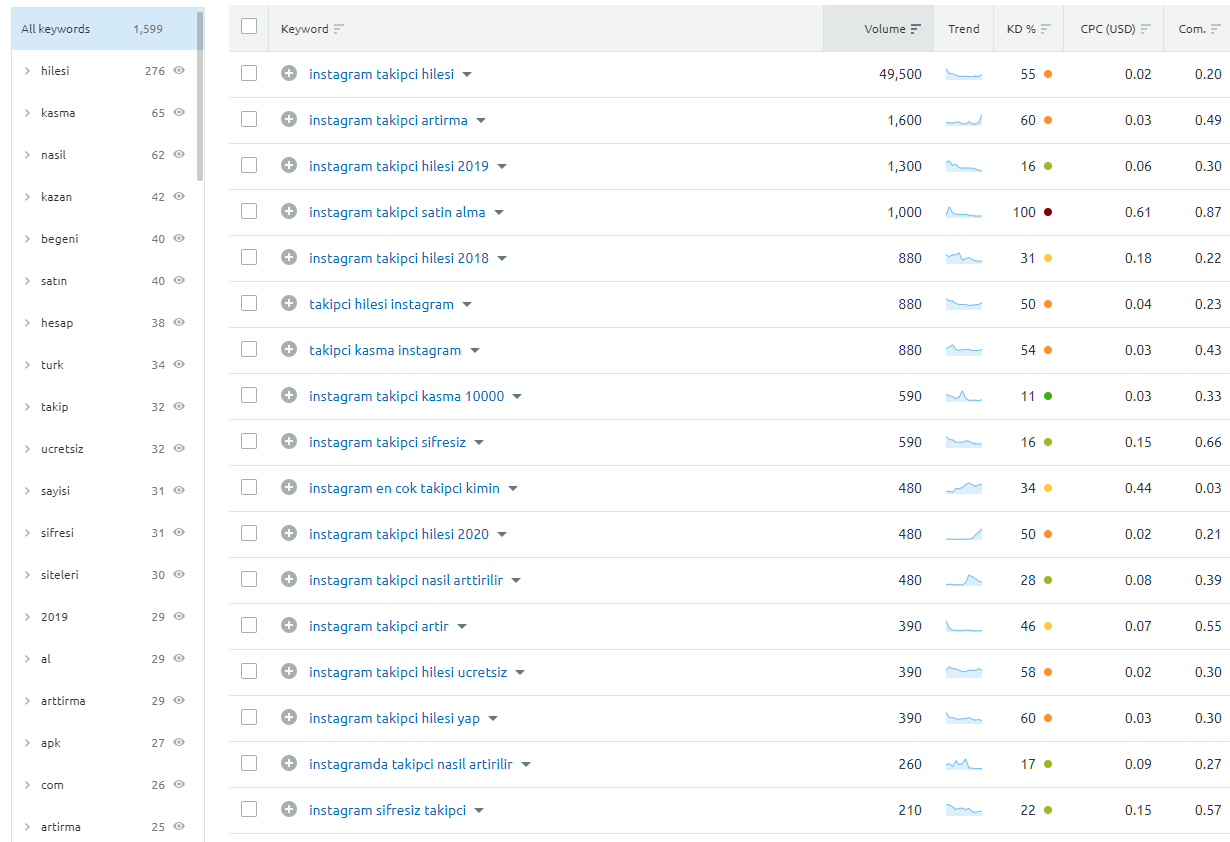Screen dimensions: 1230x842
Task: Expand the 'kazan' group in sidebar
Action: [27, 197]
